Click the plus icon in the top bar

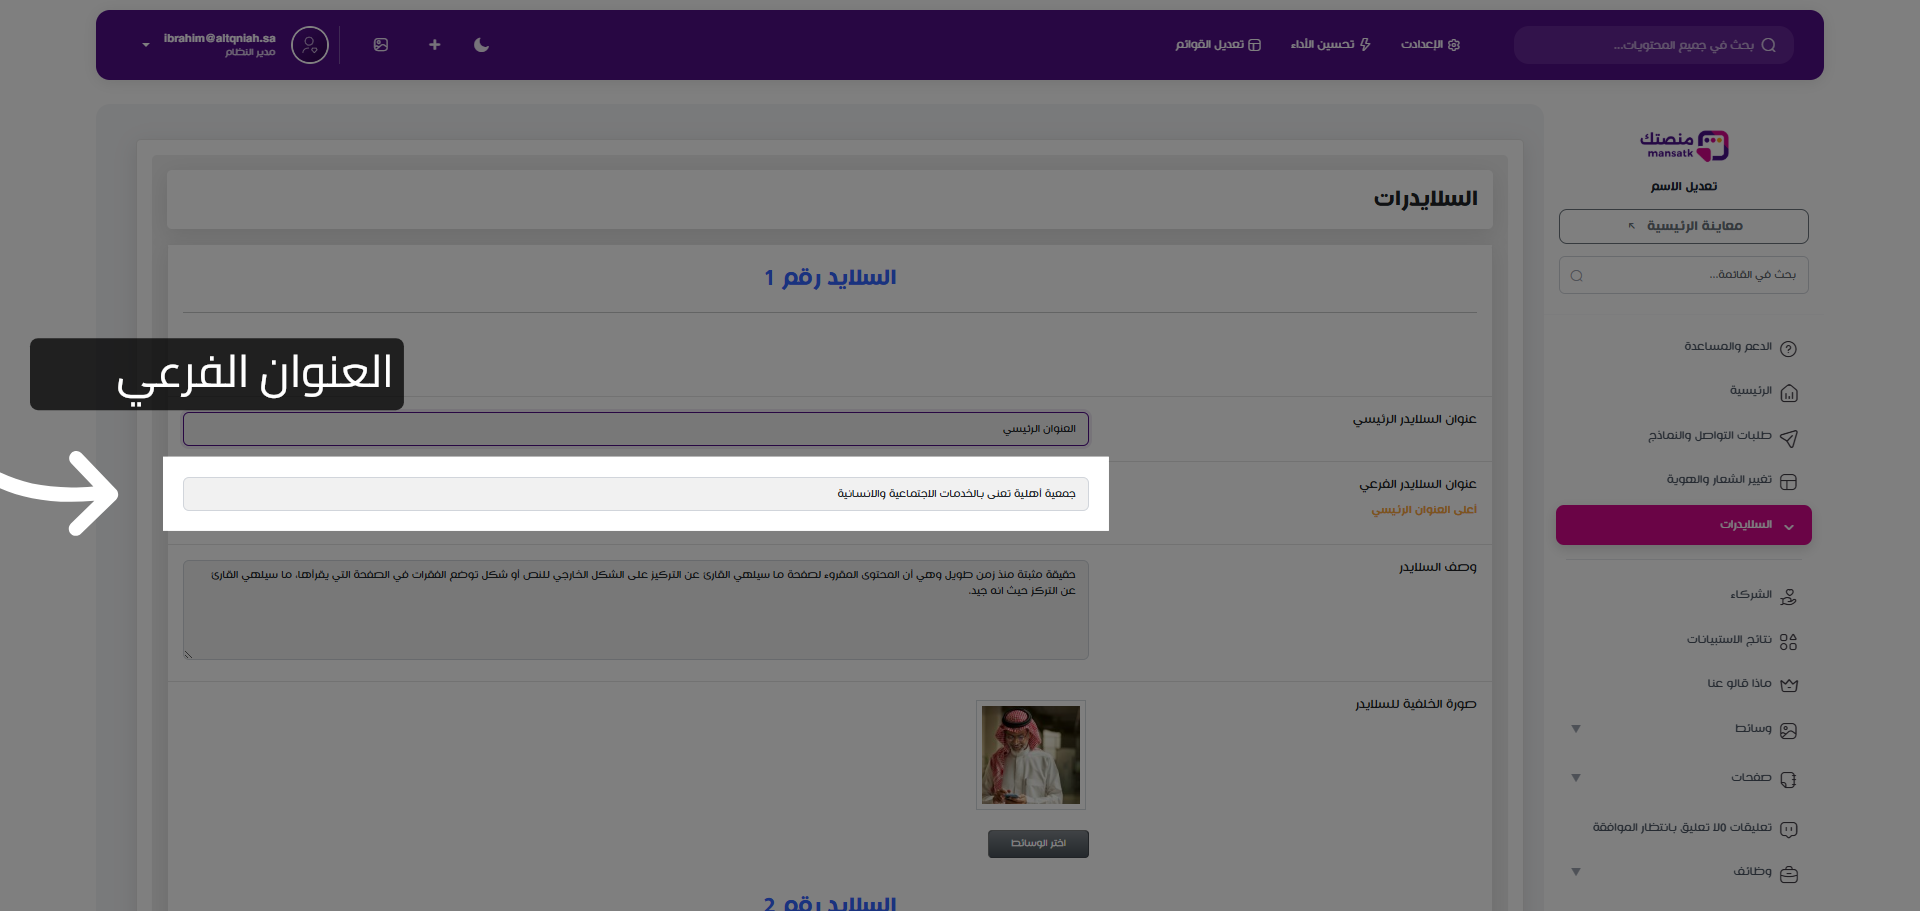coord(435,45)
